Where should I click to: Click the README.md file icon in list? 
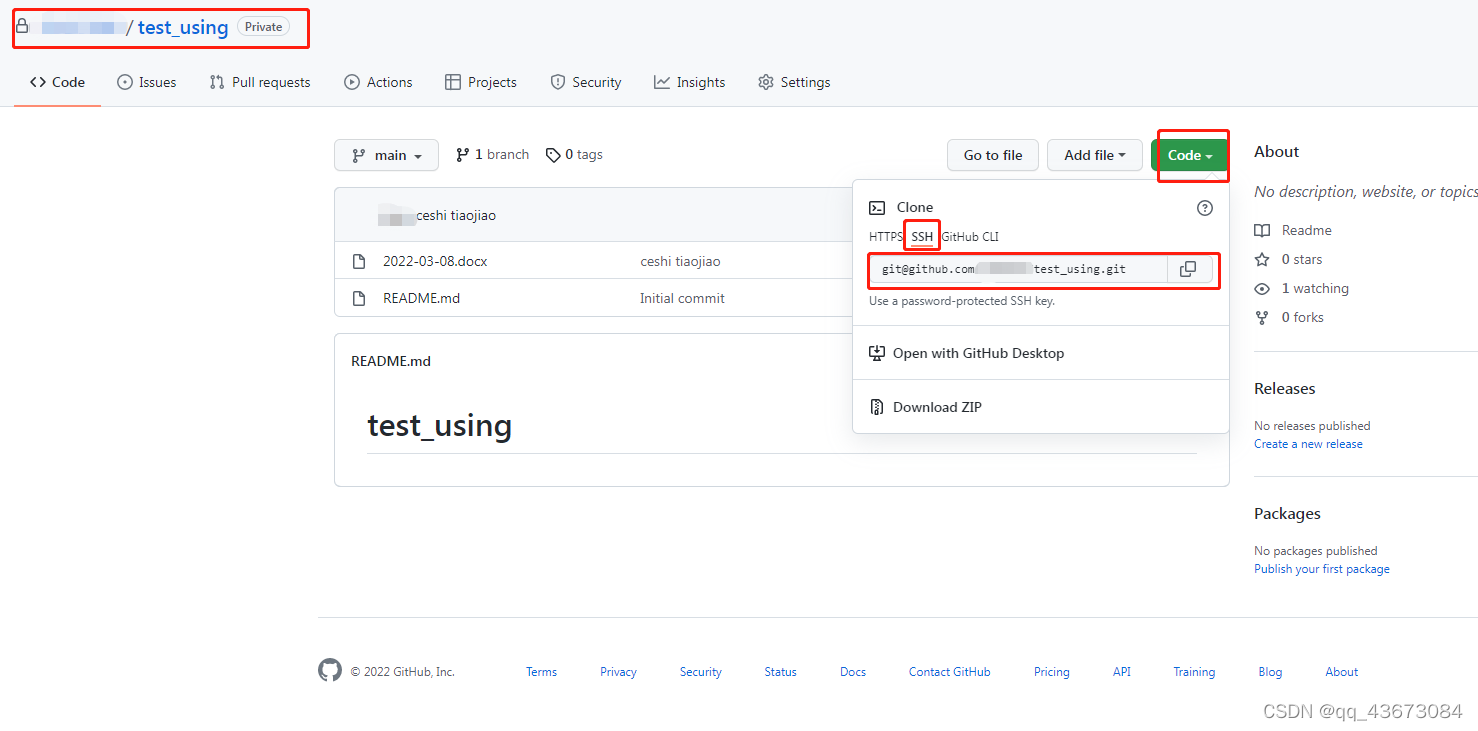tap(359, 298)
